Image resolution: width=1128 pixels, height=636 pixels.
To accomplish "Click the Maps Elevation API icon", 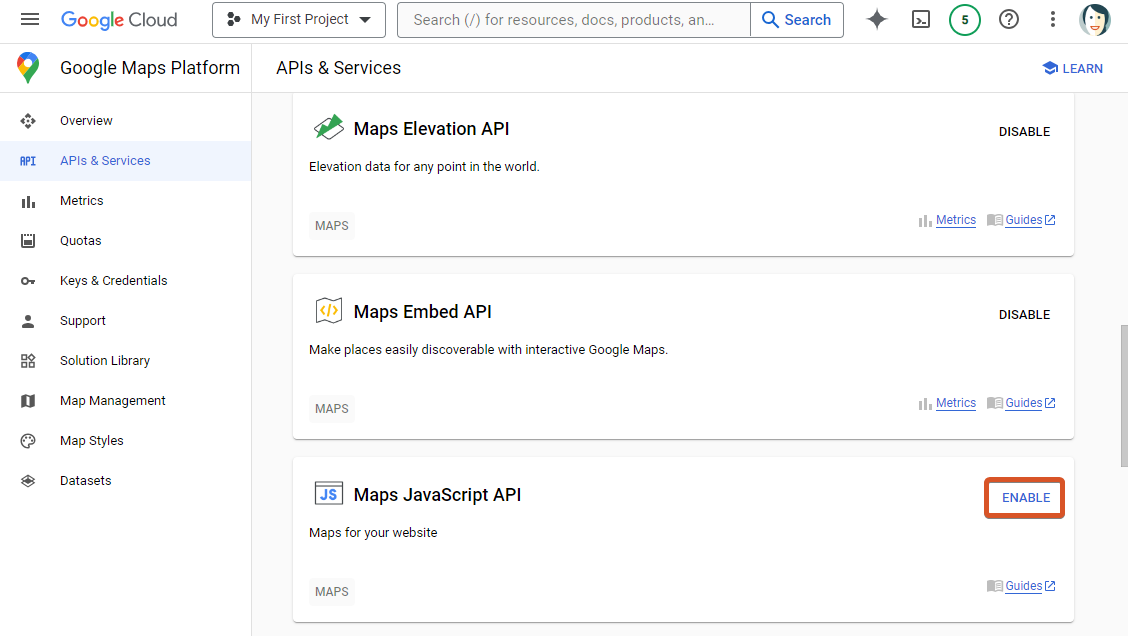I will click(329, 128).
